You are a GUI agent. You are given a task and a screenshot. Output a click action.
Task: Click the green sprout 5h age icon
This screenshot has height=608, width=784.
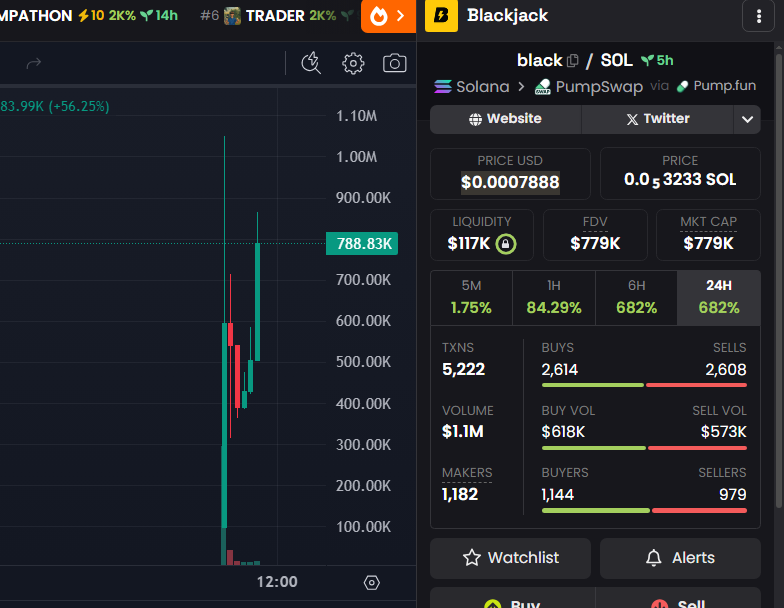tap(648, 60)
